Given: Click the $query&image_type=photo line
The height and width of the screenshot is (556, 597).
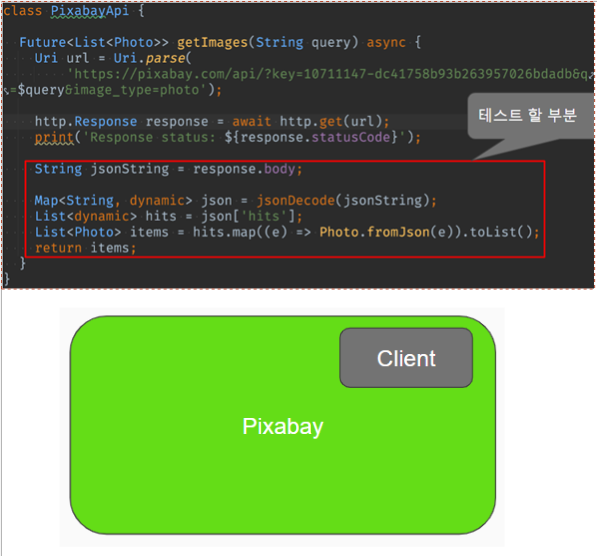Looking at the screenshot, I should click(112, 90).
